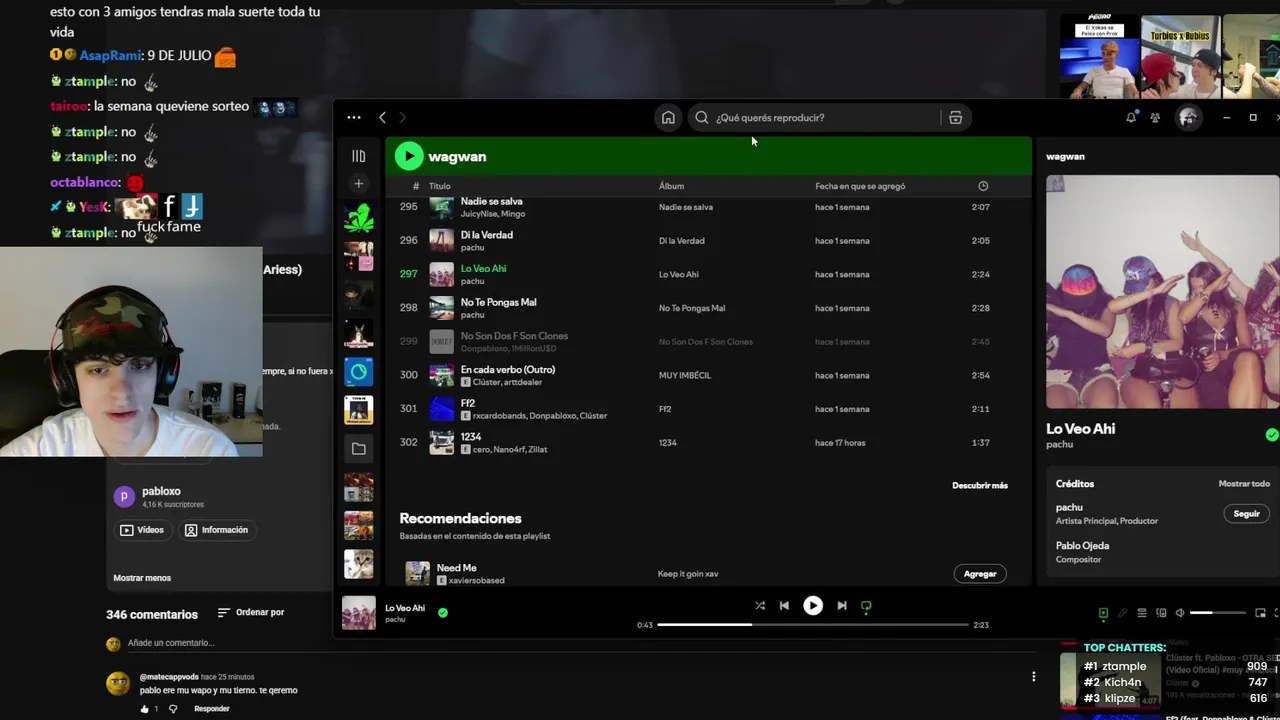Open the Spotify three-dots main menu
This screenshot has width=1280, height=720.
tap(354, 117)
